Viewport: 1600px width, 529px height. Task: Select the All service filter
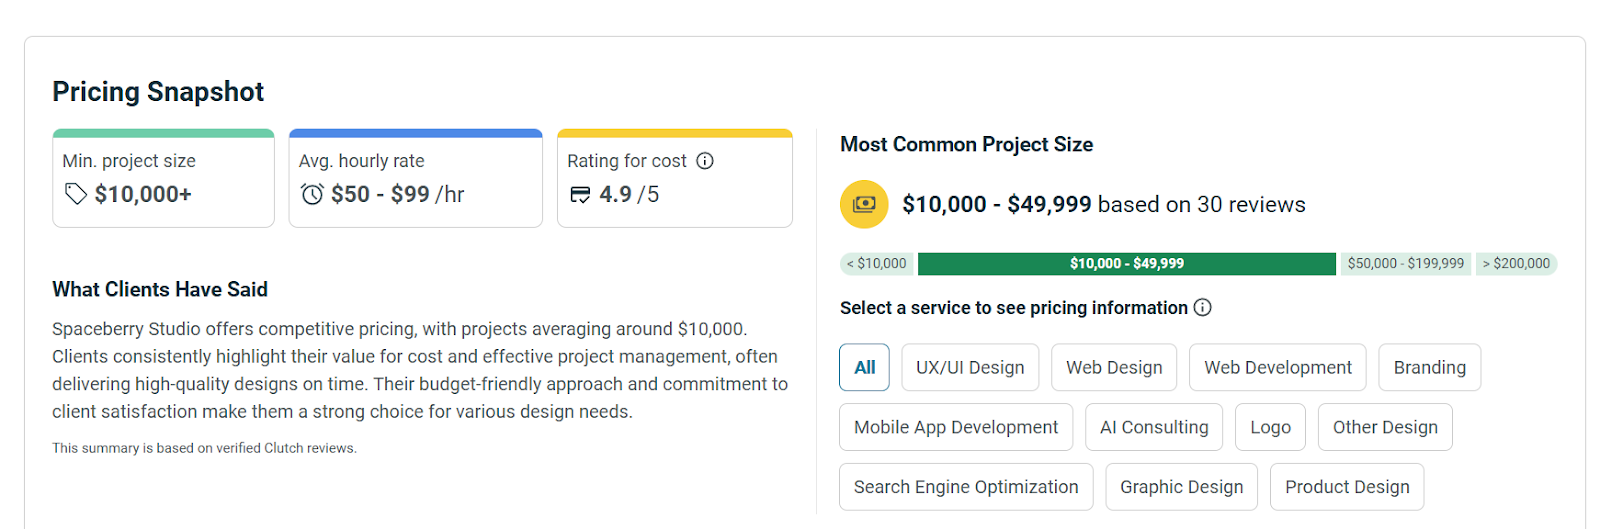(x=865, y=367)
